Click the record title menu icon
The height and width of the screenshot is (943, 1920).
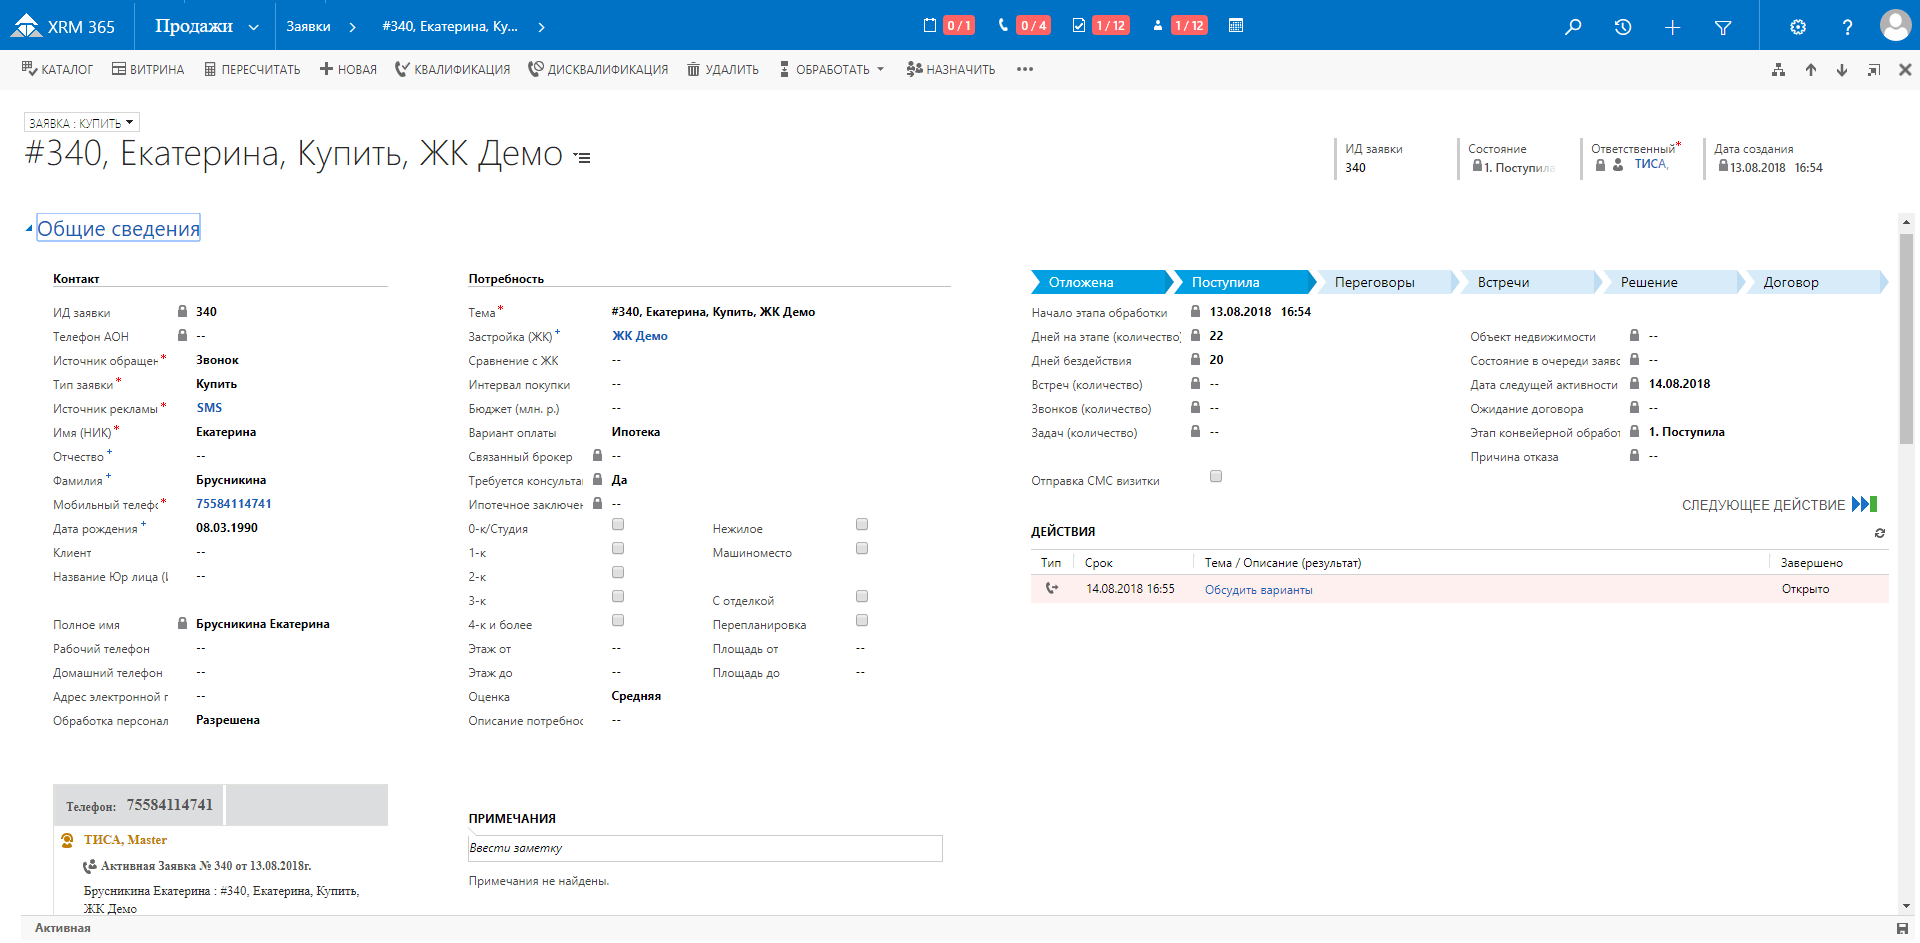(x=582, y=157)
